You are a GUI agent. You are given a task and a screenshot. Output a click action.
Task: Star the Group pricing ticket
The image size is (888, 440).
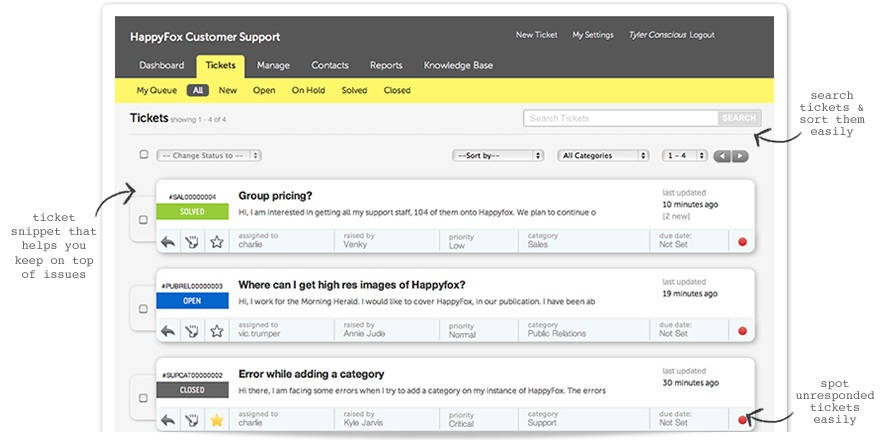(216, 241)
